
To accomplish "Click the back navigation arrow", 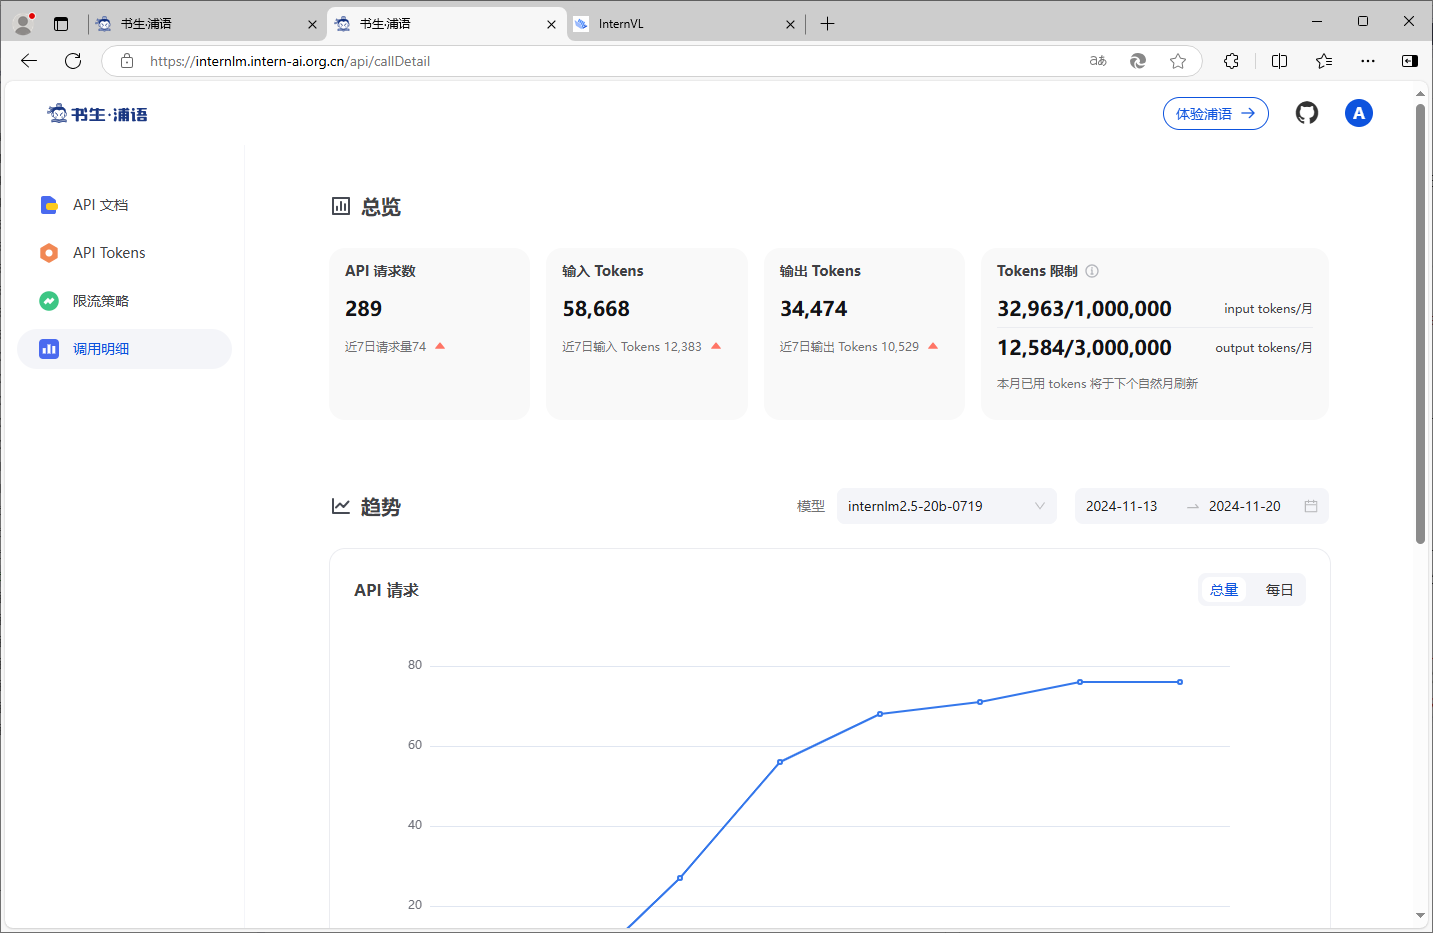I will 29,61.
